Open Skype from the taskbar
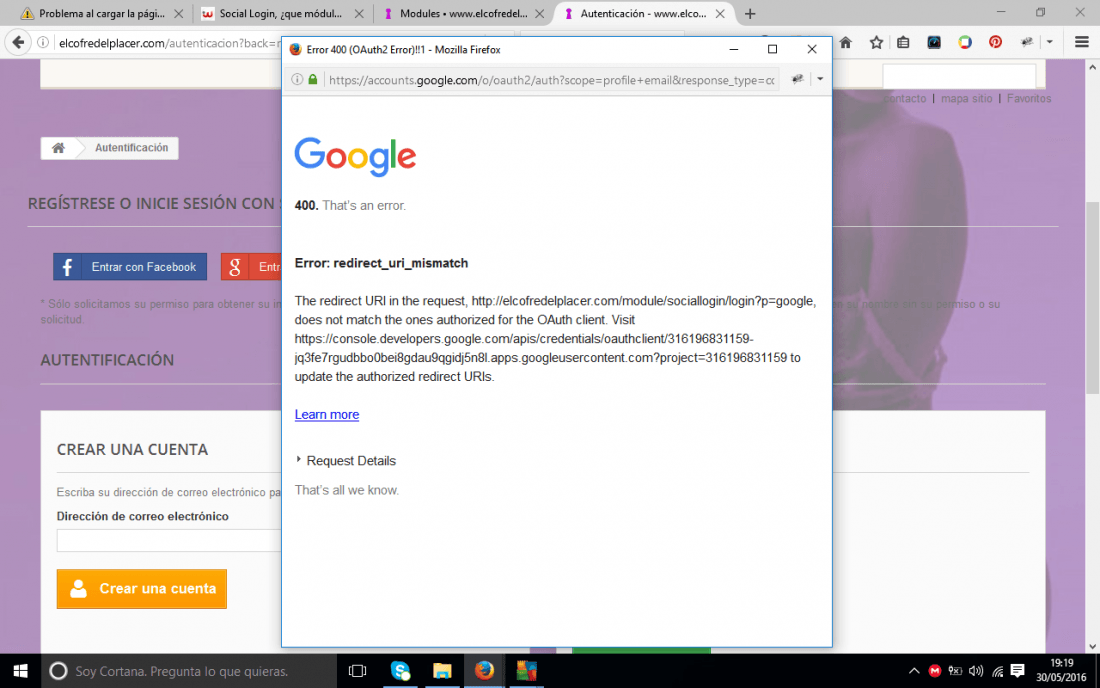Screen dimensions: 1100x688 [400, 671]
